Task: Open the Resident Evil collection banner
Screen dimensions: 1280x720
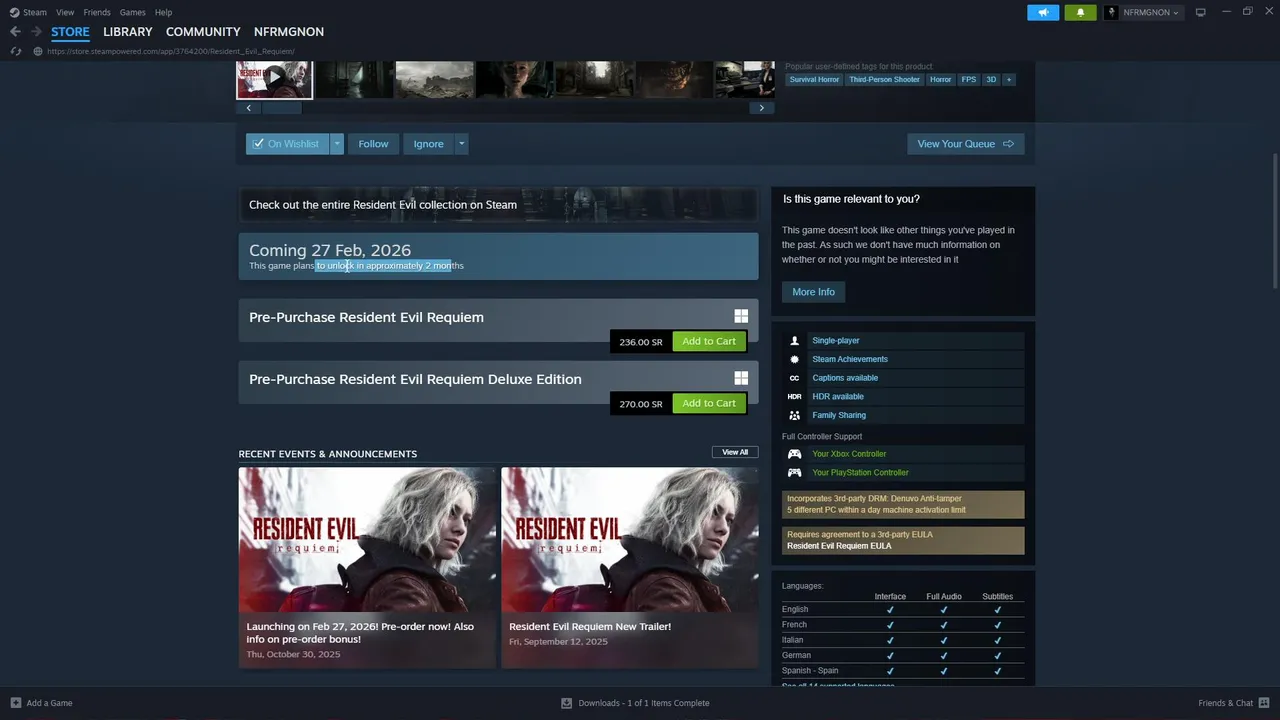Action: point(498,204)
